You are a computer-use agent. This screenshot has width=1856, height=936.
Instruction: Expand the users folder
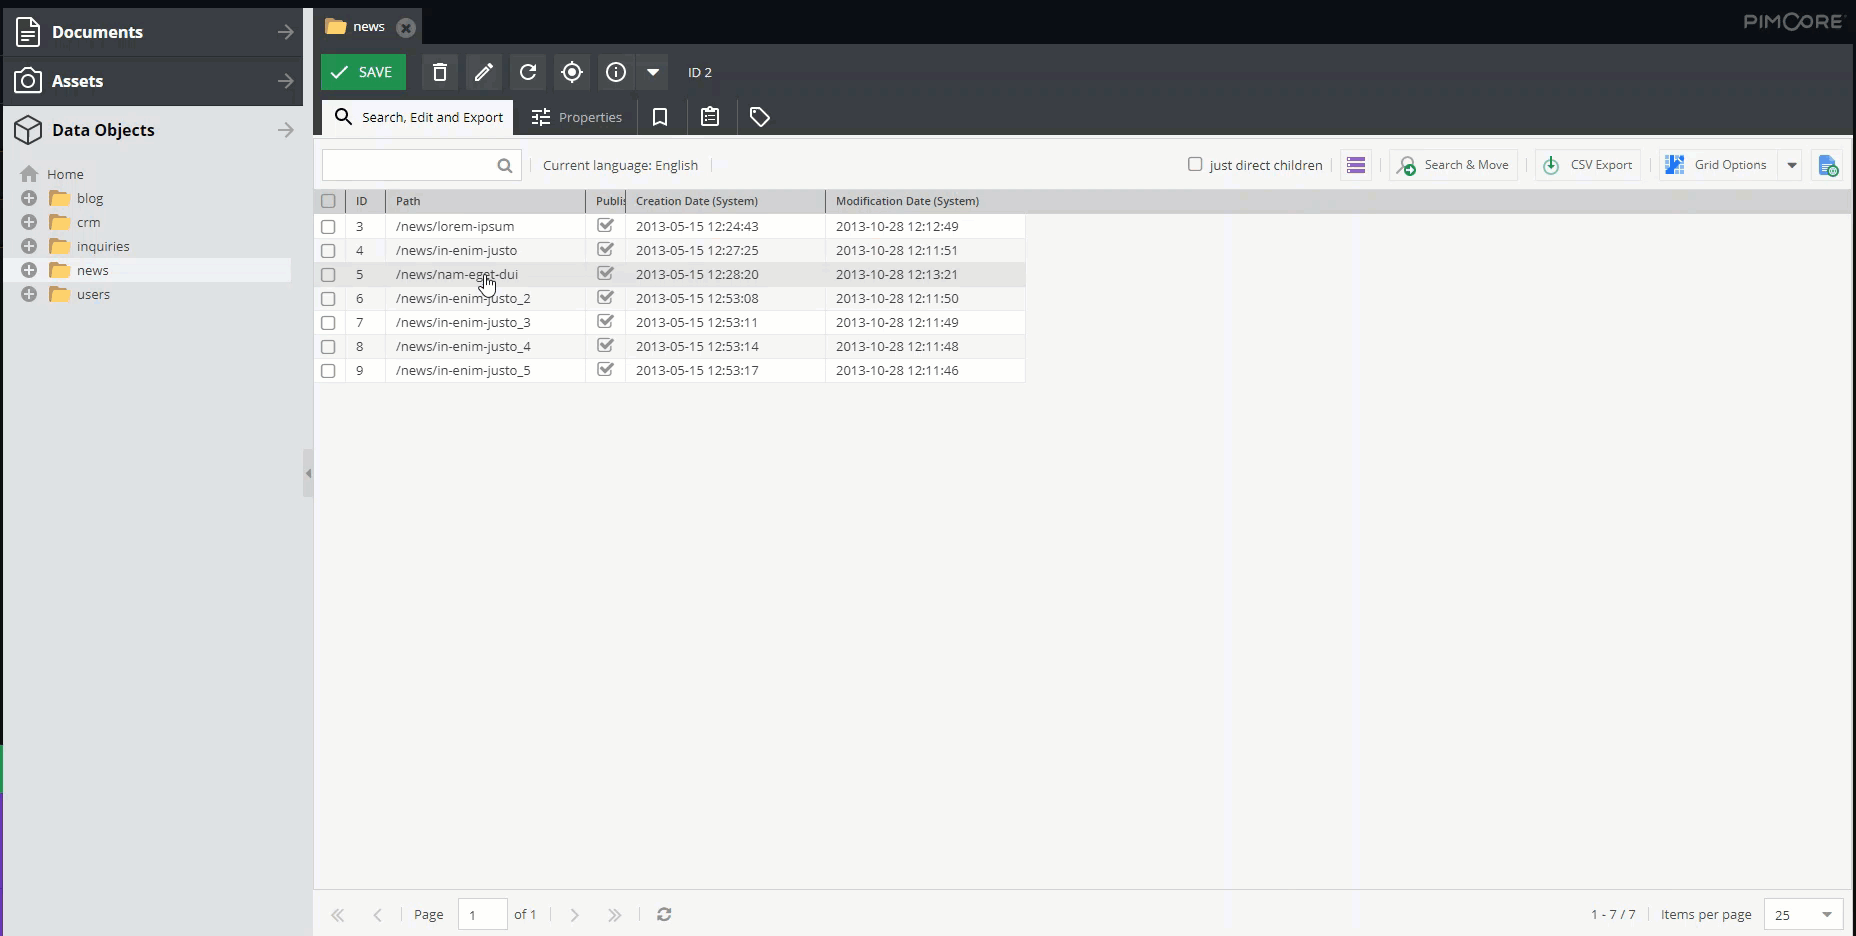pyautogui.click(x=29, y=294)
